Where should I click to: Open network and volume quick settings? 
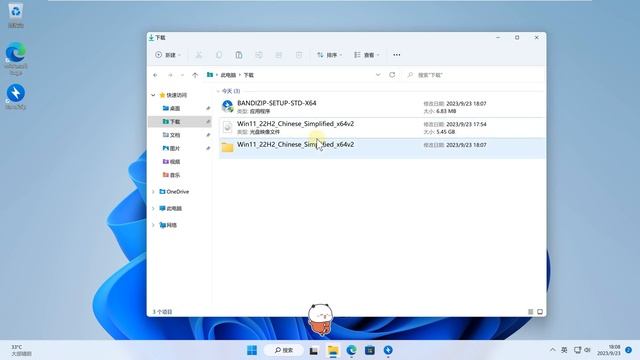click(x=582, y=350)
